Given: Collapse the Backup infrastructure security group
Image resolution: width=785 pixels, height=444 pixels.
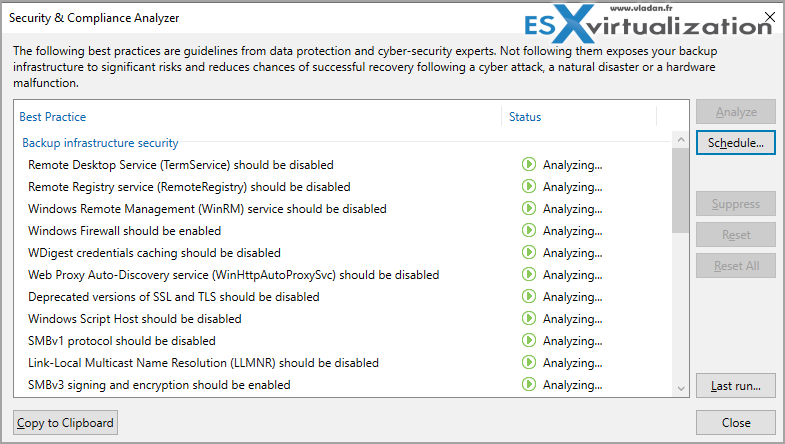Looking at the screenshot, I should tap(100, 143).
